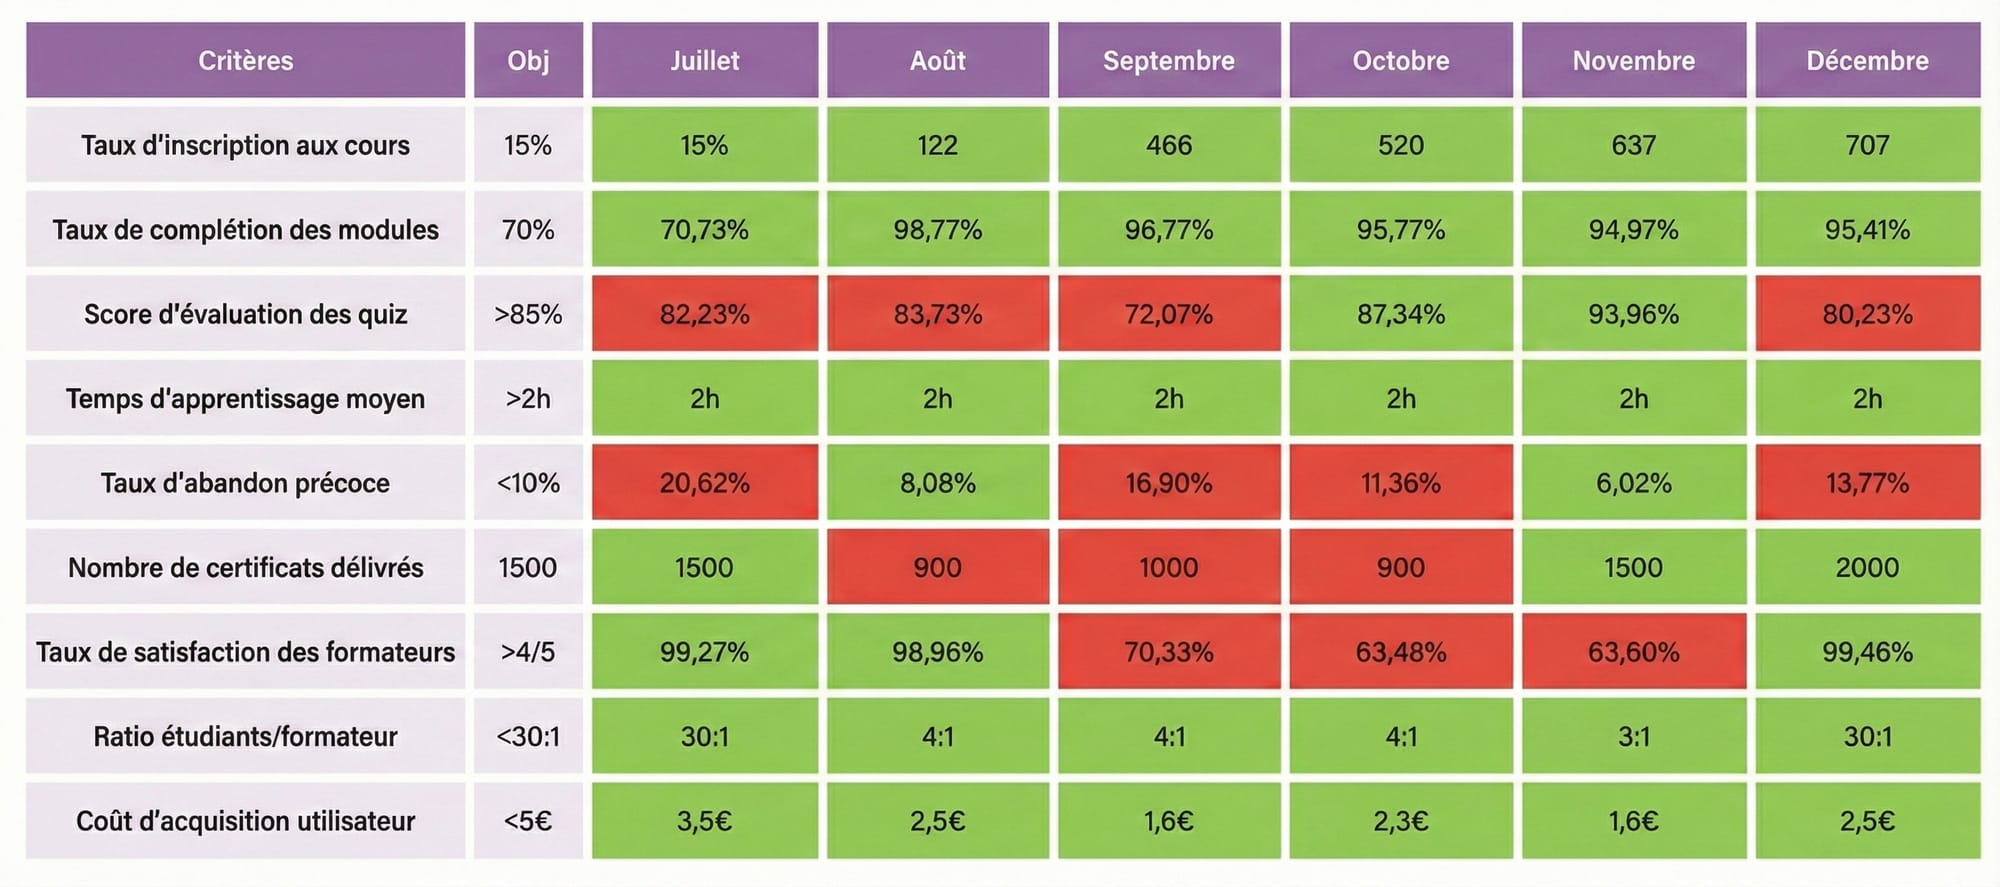Click the red 72,07% cell in Septembre
Viewport: 2000px width, 887px height.
[x=1168, y=314]
